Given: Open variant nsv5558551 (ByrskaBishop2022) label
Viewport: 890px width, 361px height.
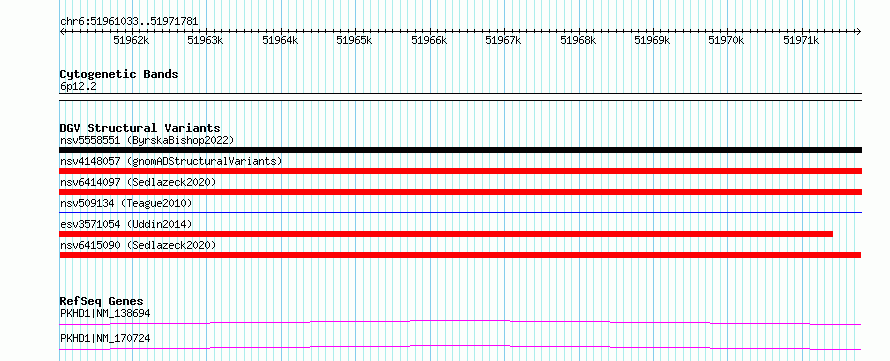Looking at the screenshot, I should pos(147,140).
